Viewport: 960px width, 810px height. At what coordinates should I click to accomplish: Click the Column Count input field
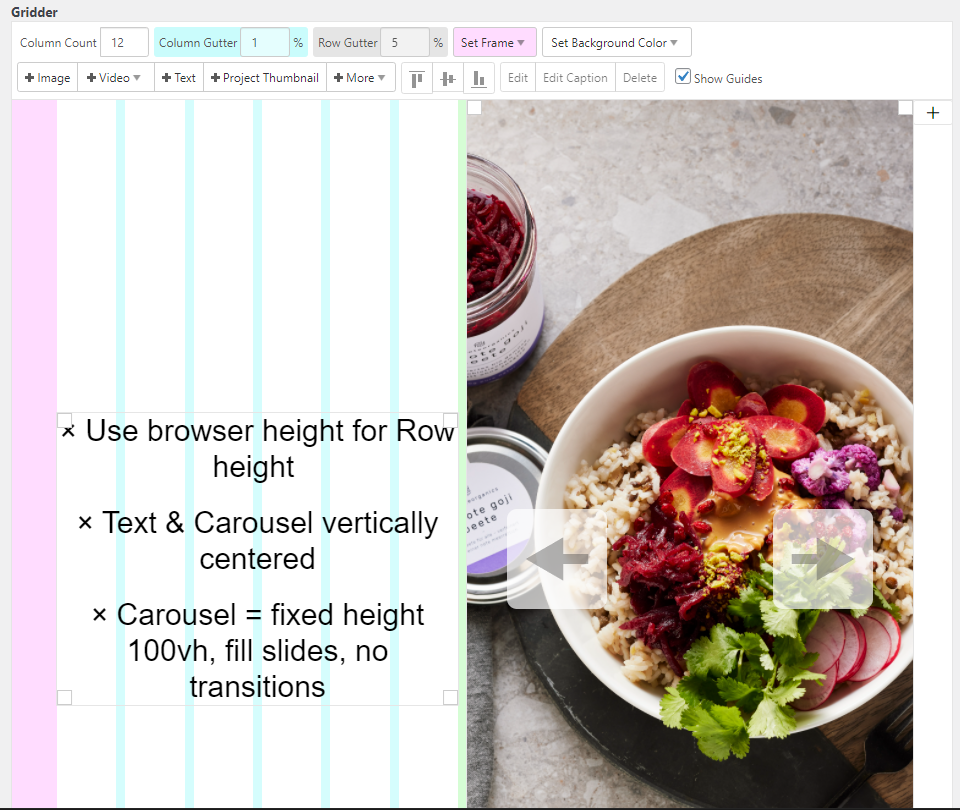point(124,43)
